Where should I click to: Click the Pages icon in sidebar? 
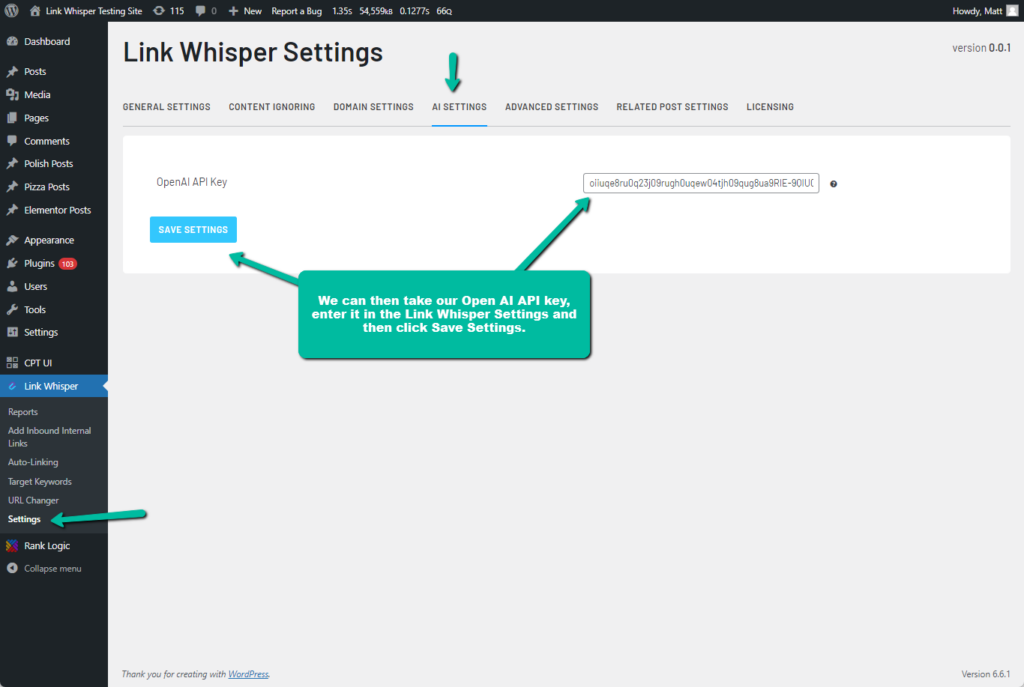[x=12, y=118]
